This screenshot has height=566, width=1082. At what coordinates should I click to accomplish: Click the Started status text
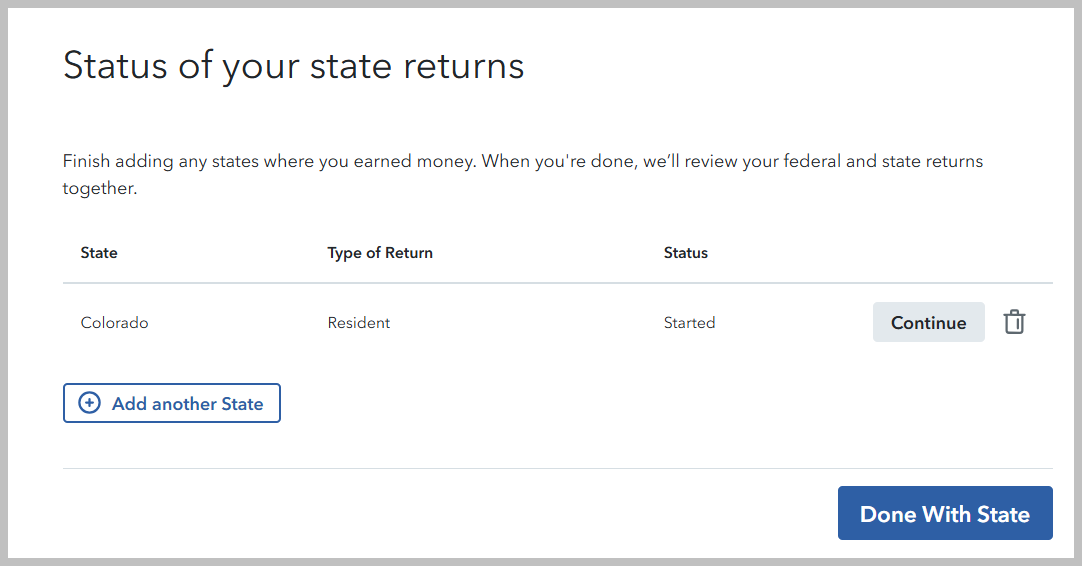click(x=689, y=323)
